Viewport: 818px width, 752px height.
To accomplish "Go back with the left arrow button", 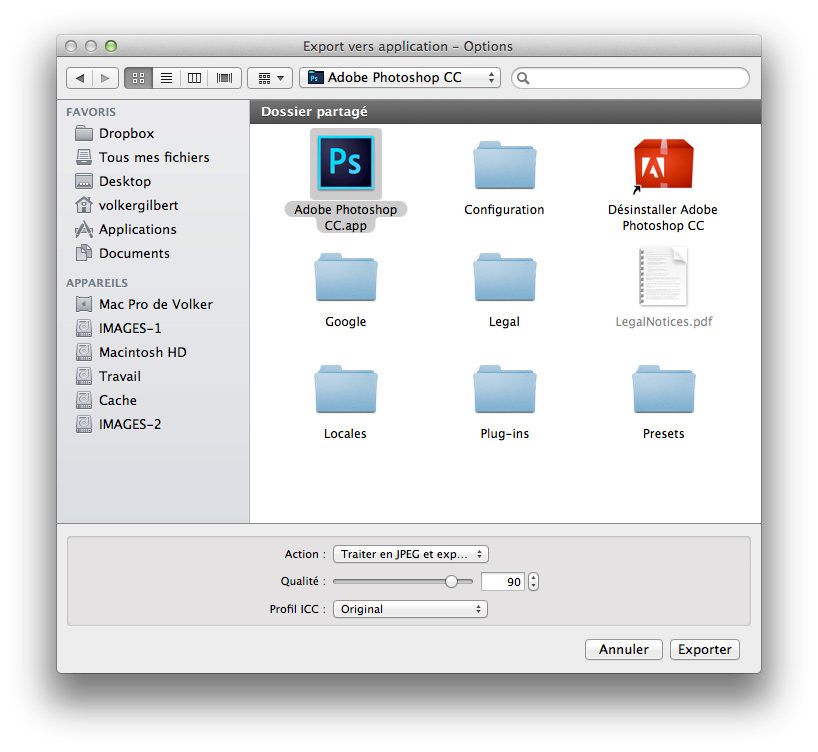I will click(79, 78).
